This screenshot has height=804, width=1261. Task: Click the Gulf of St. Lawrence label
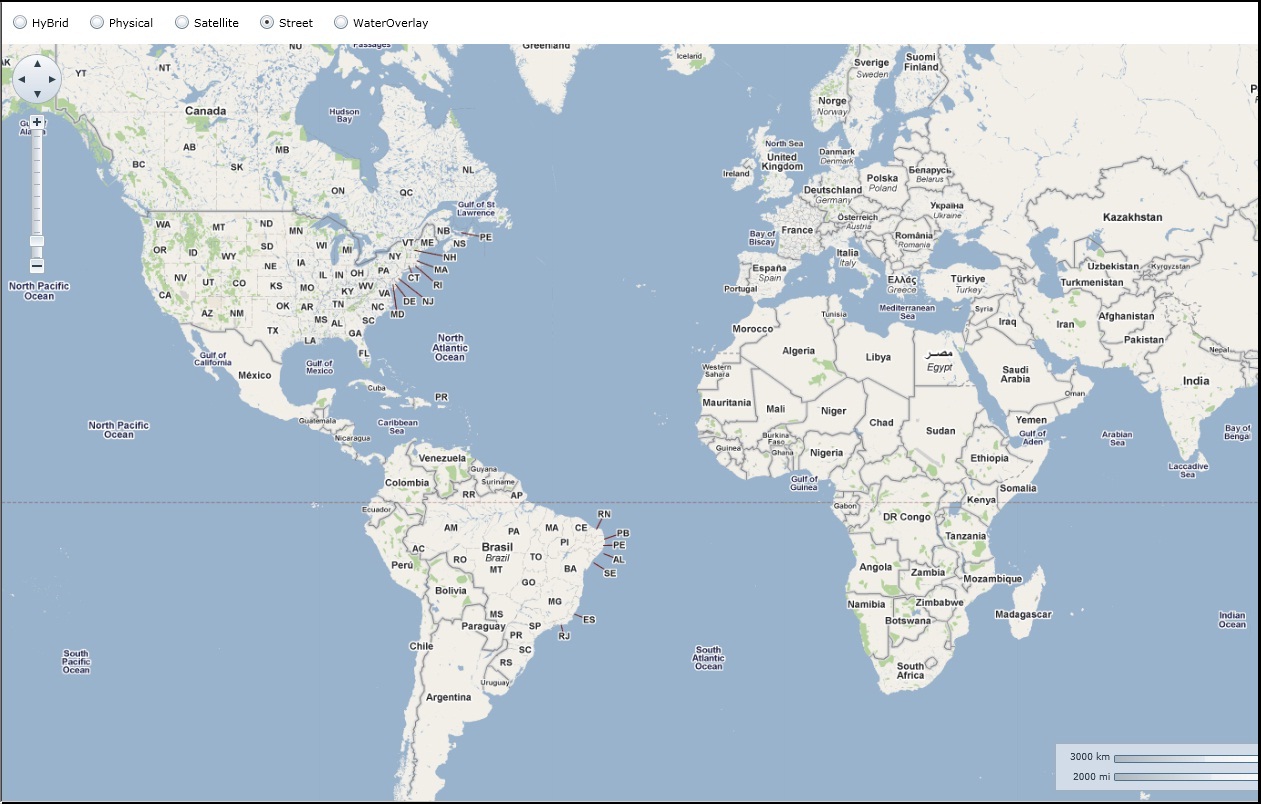tap(476, 208)
